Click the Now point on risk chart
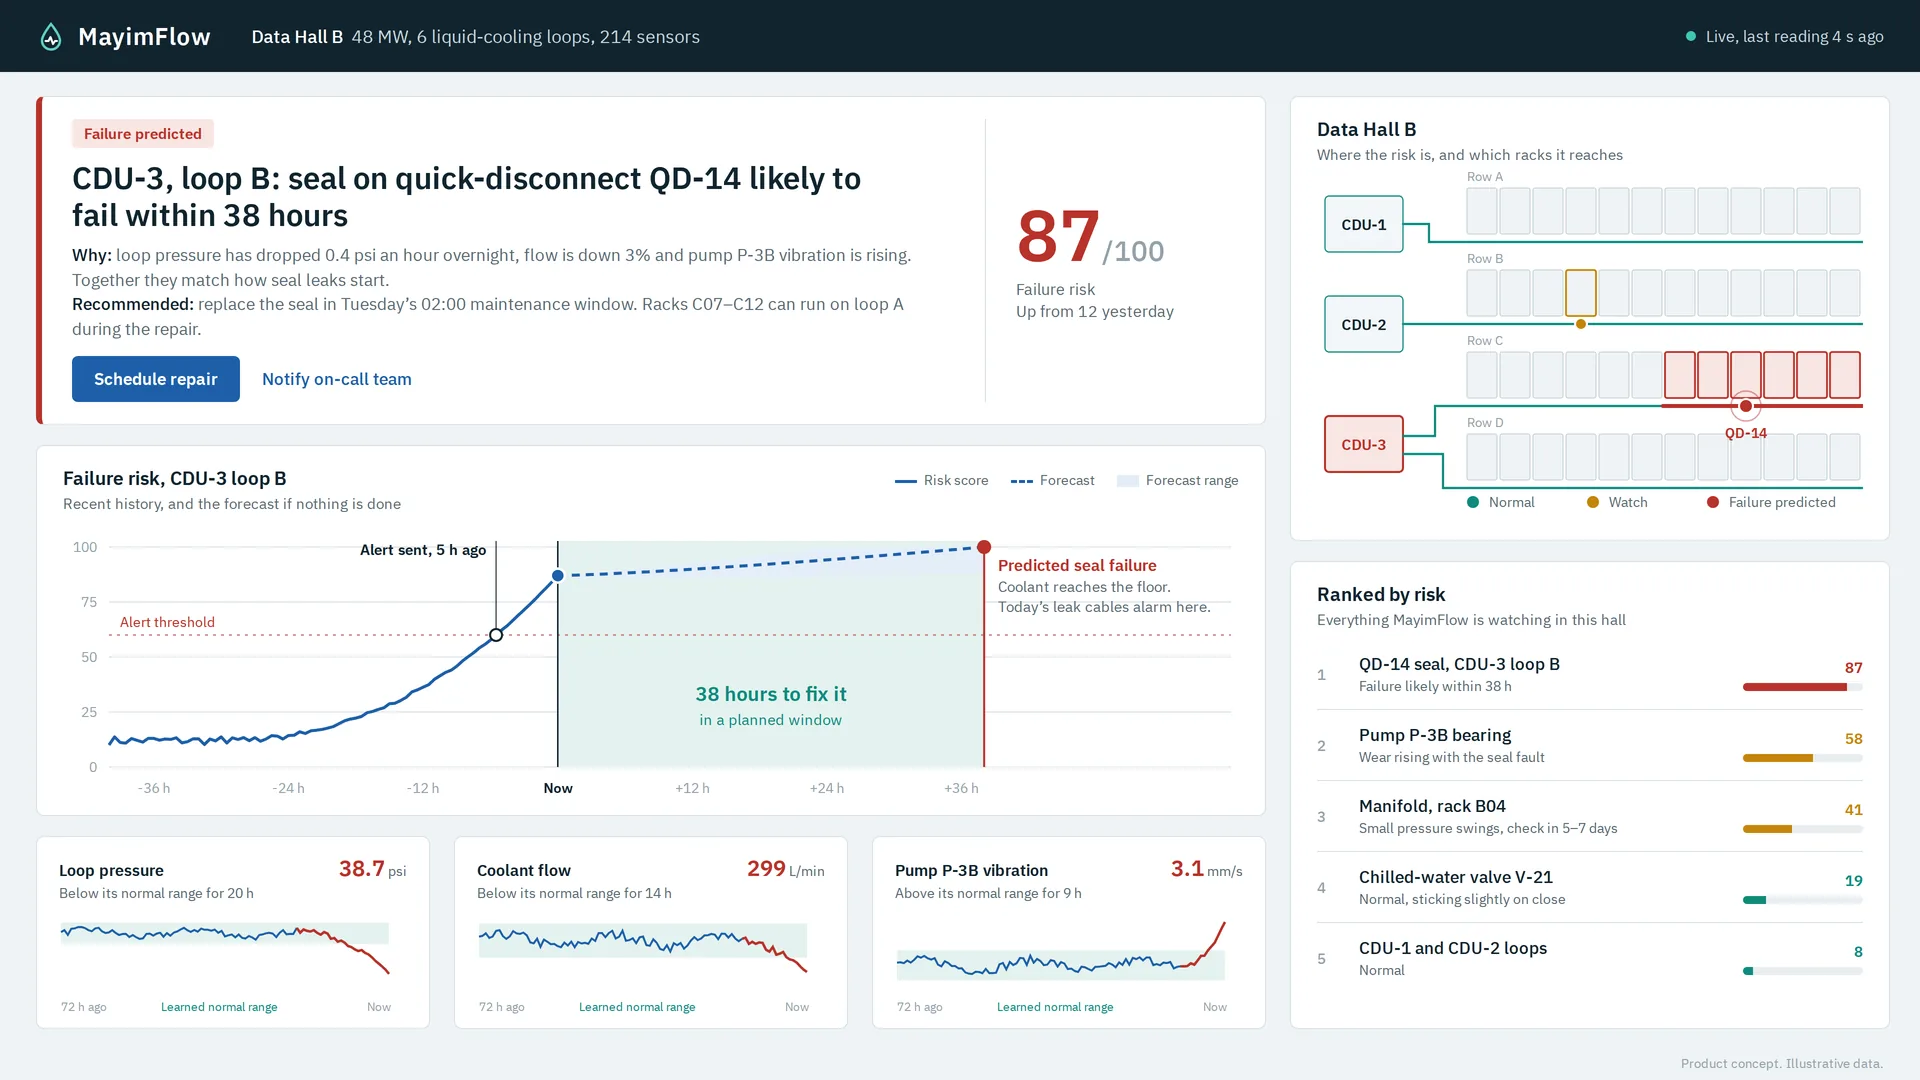 [x=558, y=575]
